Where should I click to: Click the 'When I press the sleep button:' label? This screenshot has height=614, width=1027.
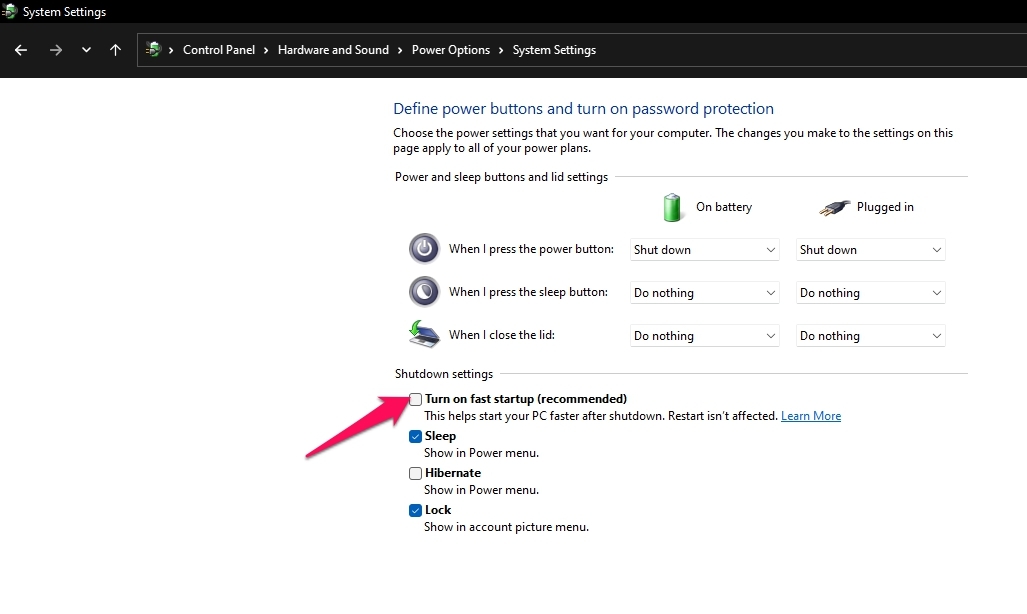(528, 292)
